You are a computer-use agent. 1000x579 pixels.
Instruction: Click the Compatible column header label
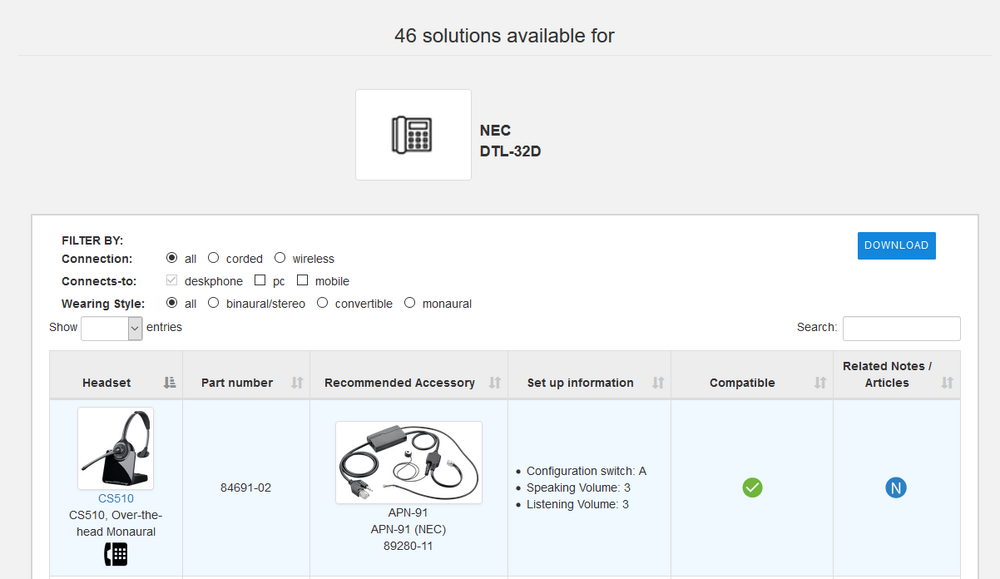(742, 383)
